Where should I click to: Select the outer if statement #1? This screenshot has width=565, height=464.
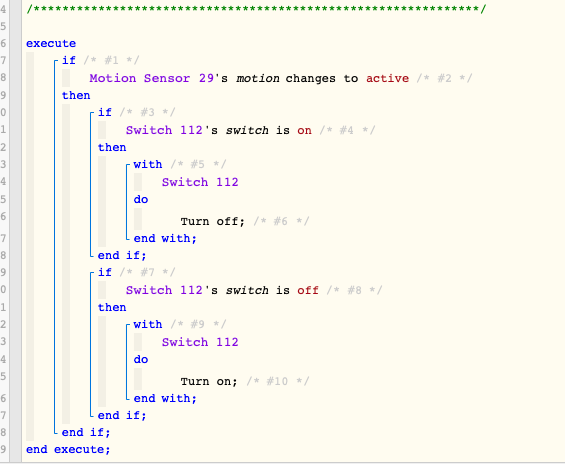click(x=69, y=60)
